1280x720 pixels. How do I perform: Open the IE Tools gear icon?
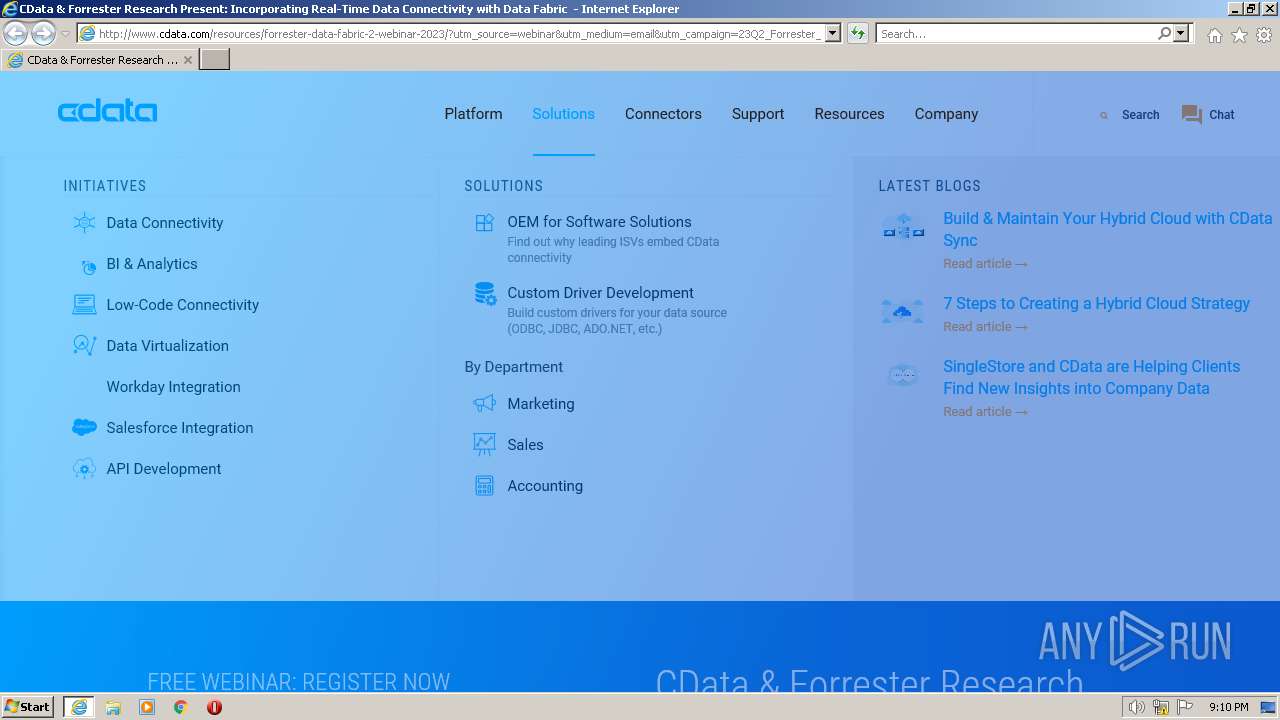[1264, 35]
